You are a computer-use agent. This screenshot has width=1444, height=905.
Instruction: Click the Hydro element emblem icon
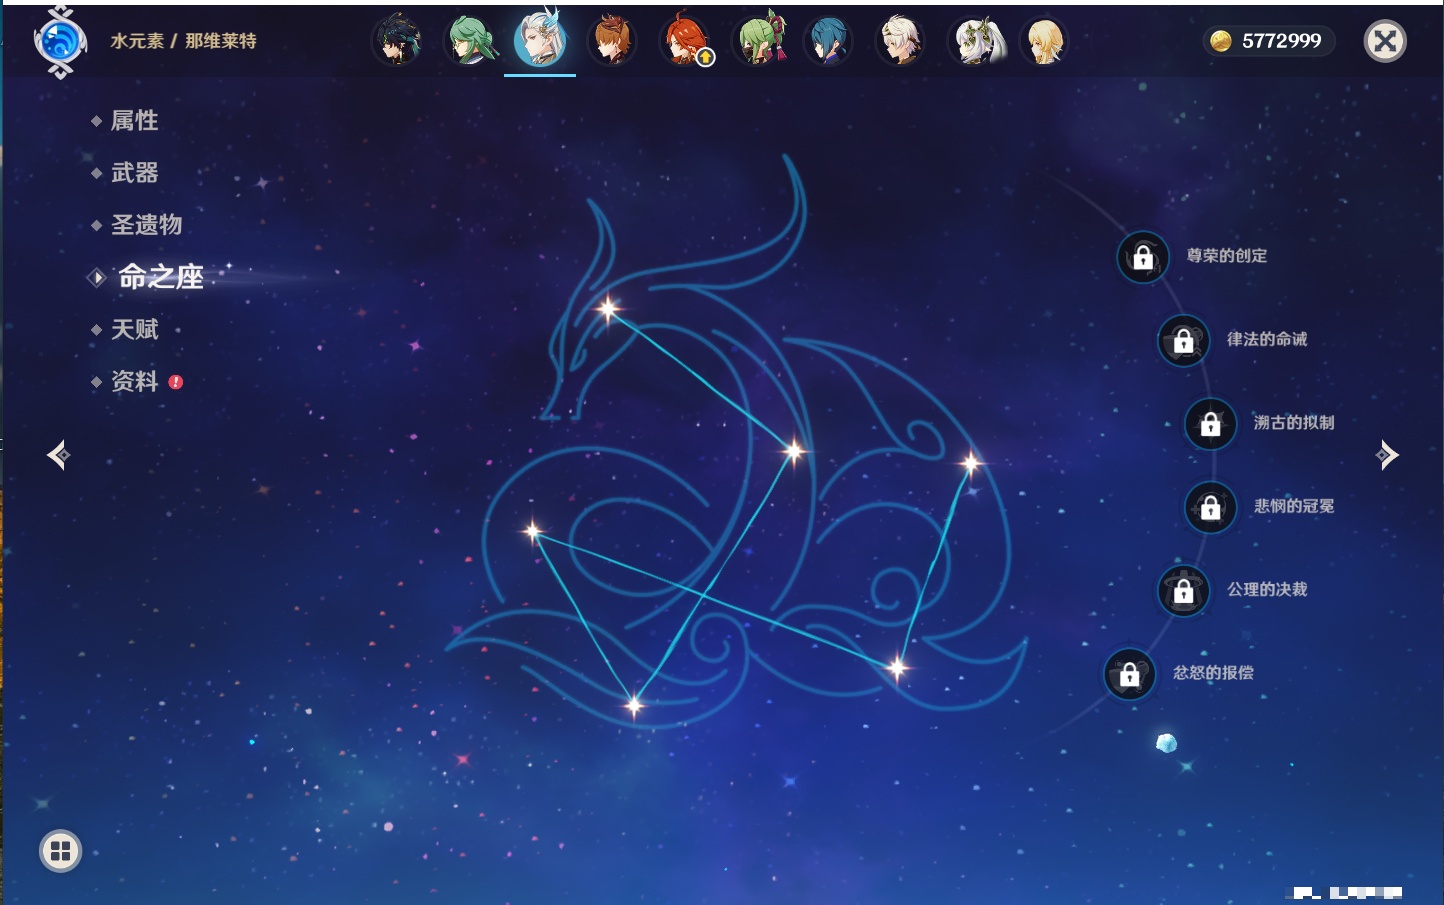[59, 42]
